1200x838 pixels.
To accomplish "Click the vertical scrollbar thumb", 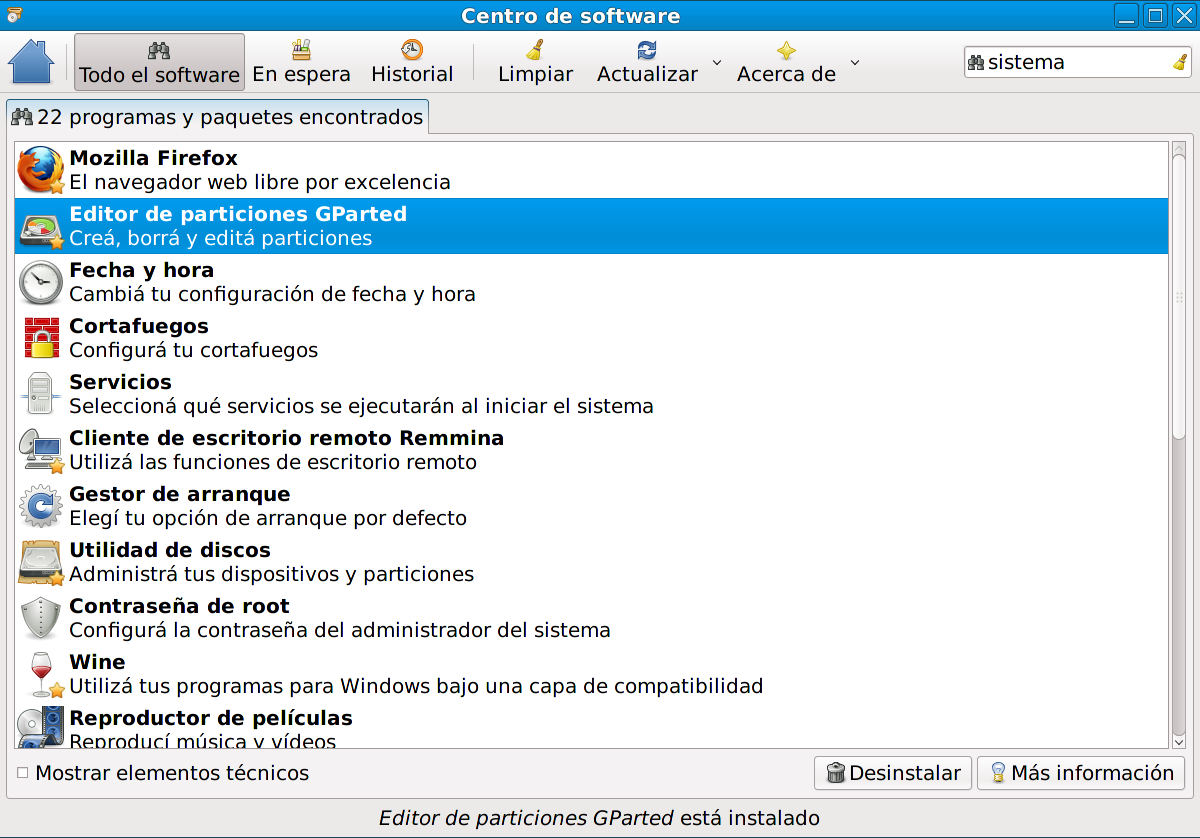I will (1179, 298).
